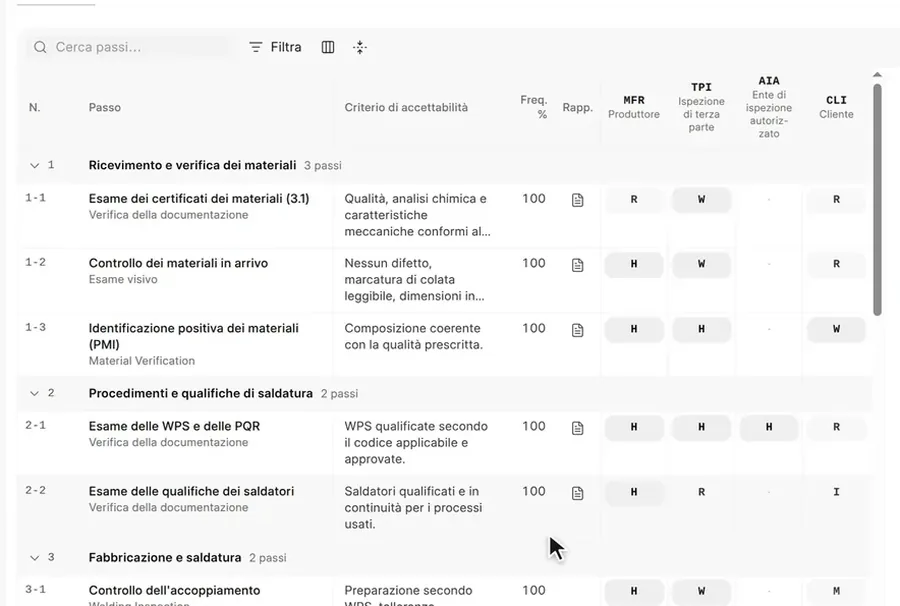Click criterion 'WPS qualificate secondo il codice'
Viewport: 900px width, 606px height.
pos(416,442)
